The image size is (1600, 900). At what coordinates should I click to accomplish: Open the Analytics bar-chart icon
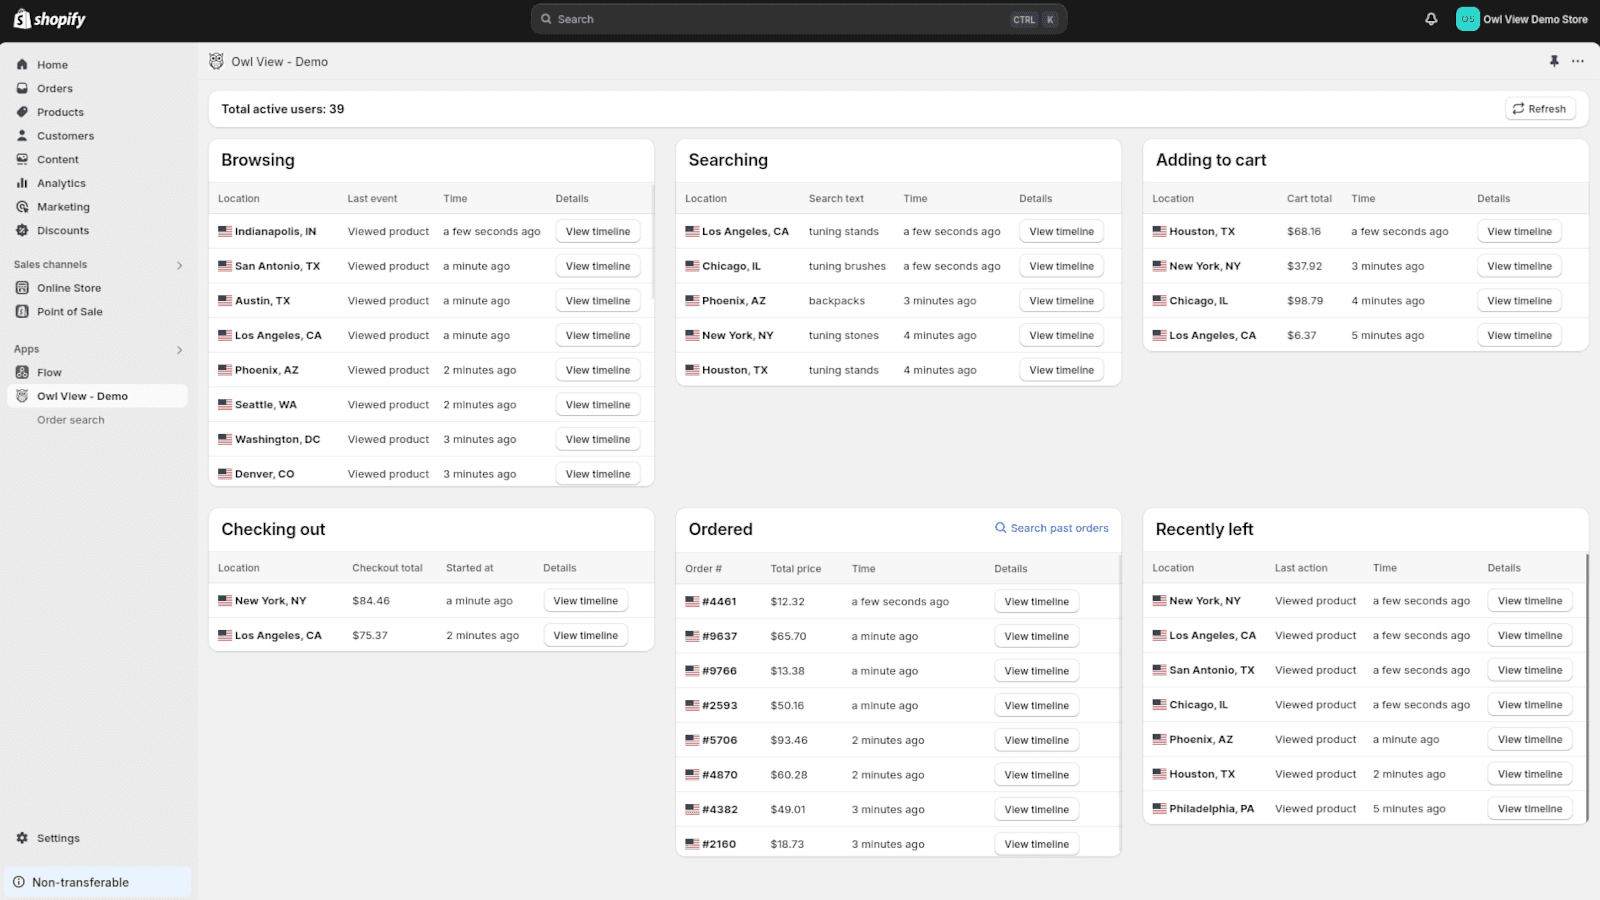point(22,183)
